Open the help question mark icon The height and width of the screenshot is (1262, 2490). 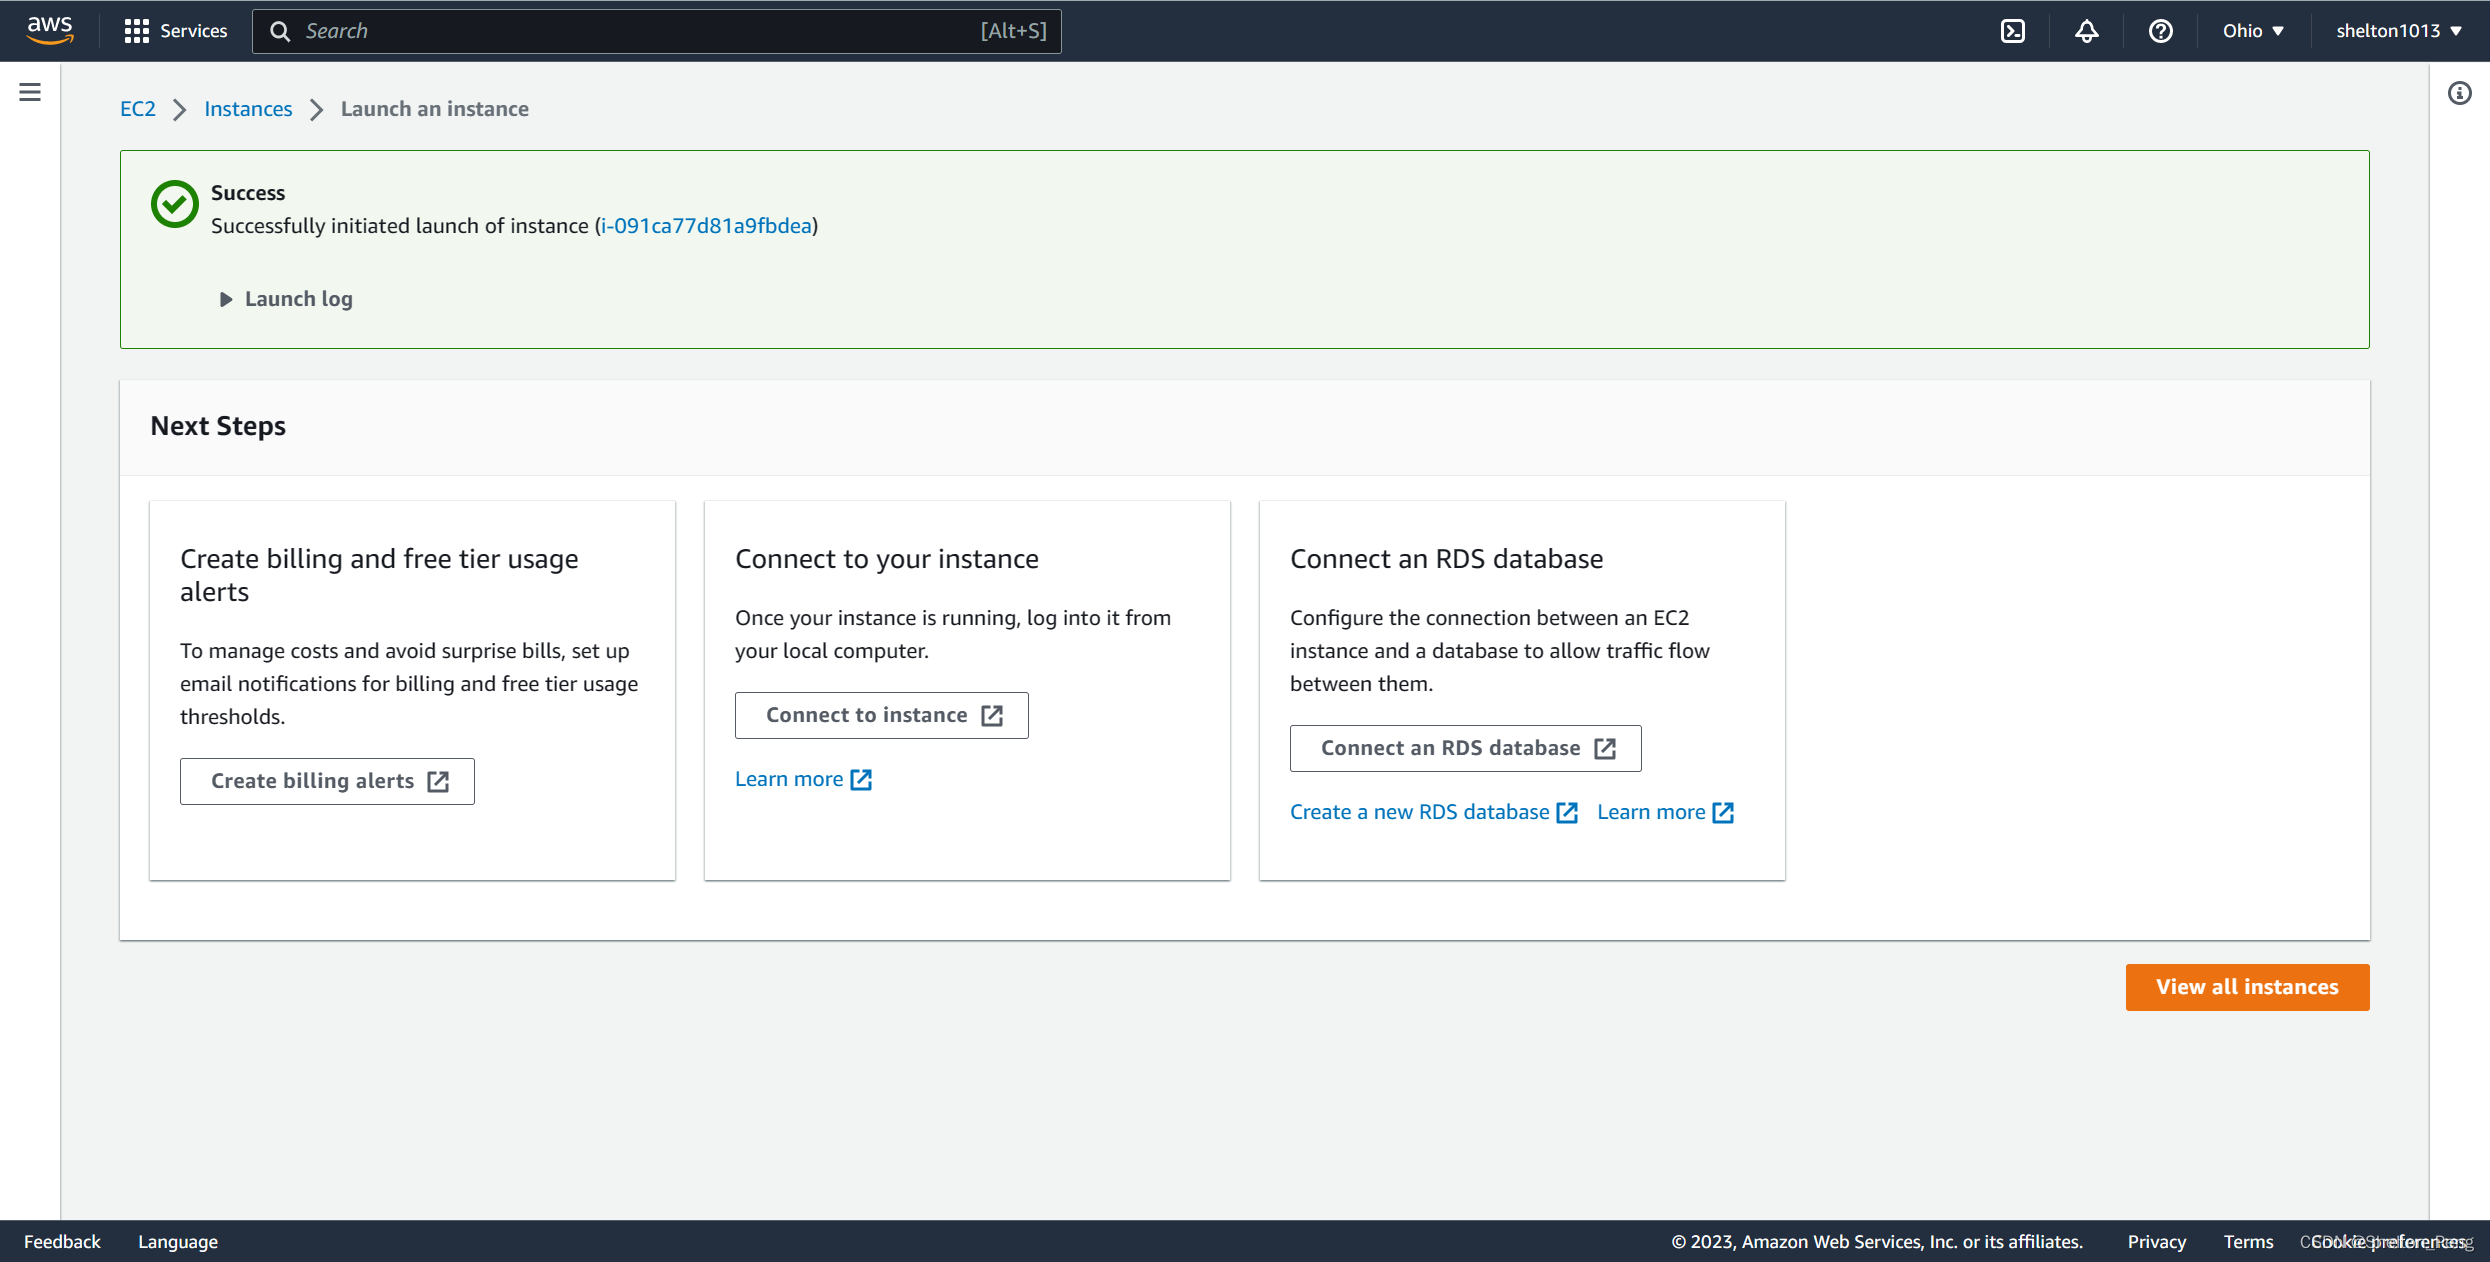2160,31
